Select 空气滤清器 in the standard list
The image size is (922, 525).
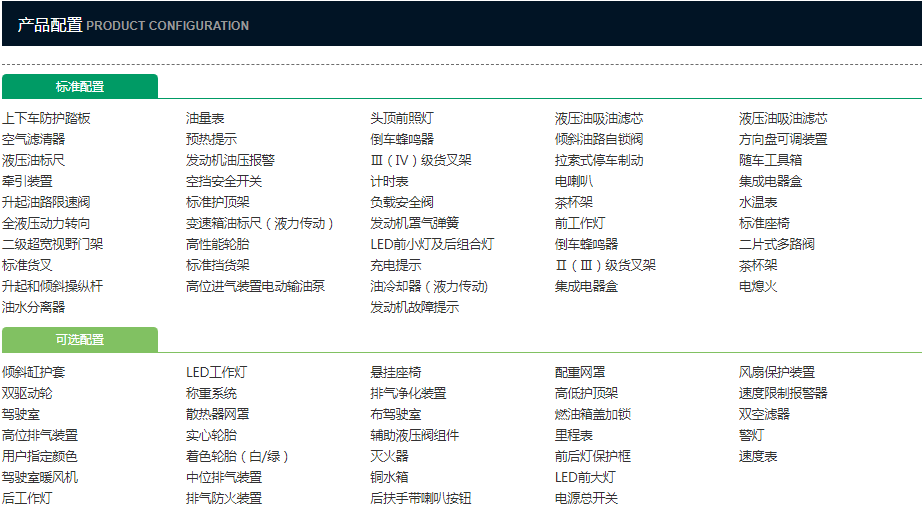pyautogui.click(x=33, y=139)
